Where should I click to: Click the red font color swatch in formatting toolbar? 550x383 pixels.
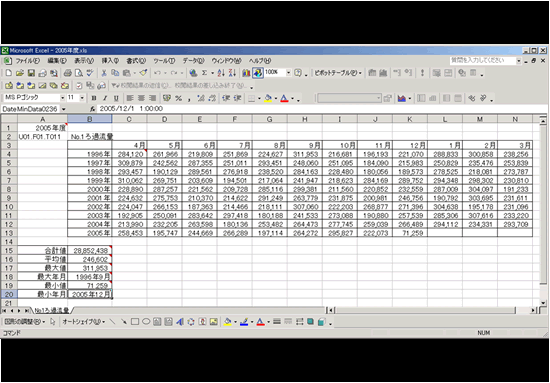point(284,99)
